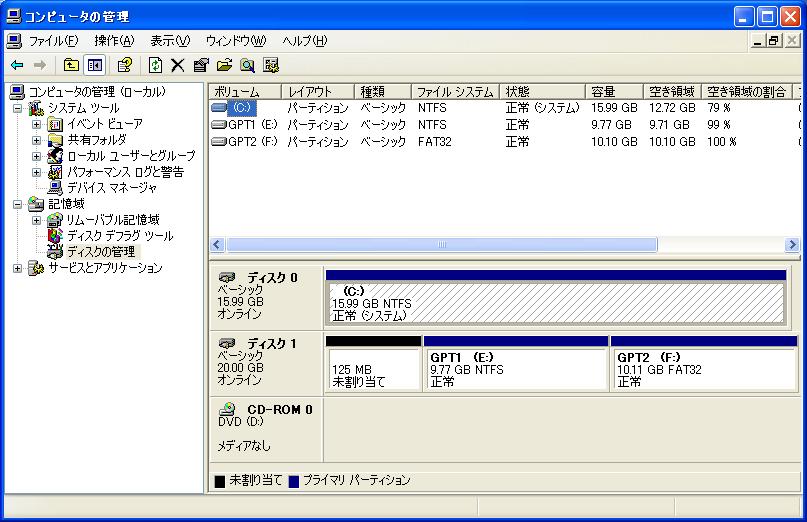
Task: Select the GPT2 (F:) volume row
Action: click(504, 142)
